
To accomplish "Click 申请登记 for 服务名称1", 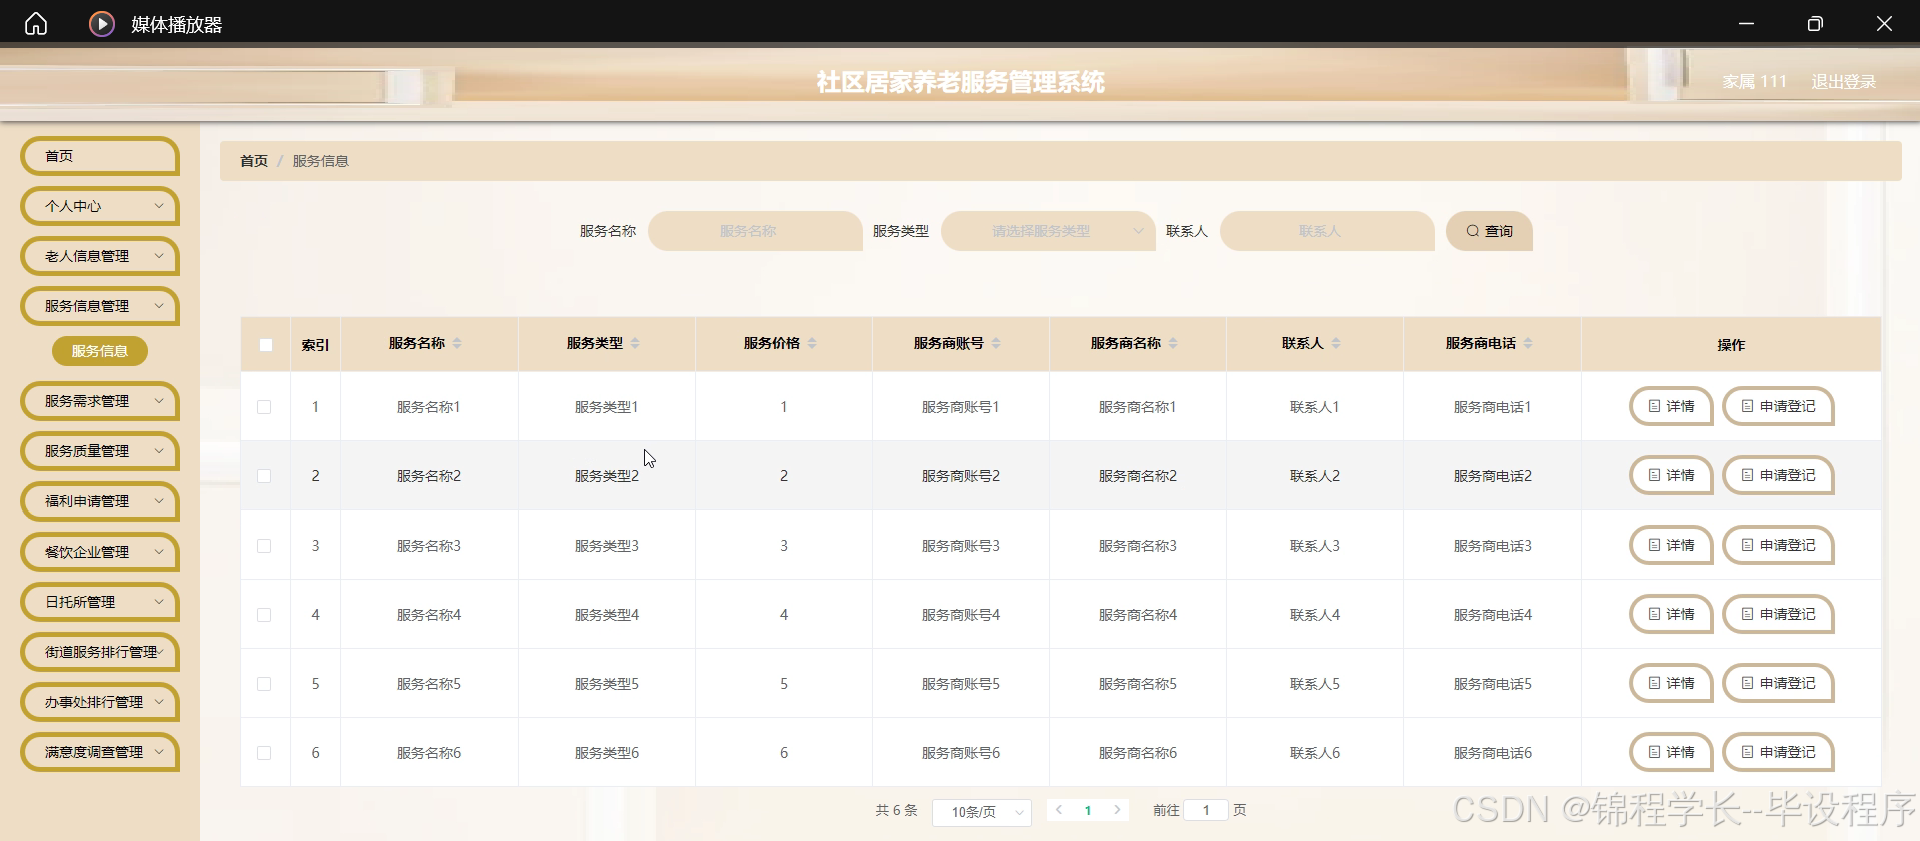I will click(1778, 406).
